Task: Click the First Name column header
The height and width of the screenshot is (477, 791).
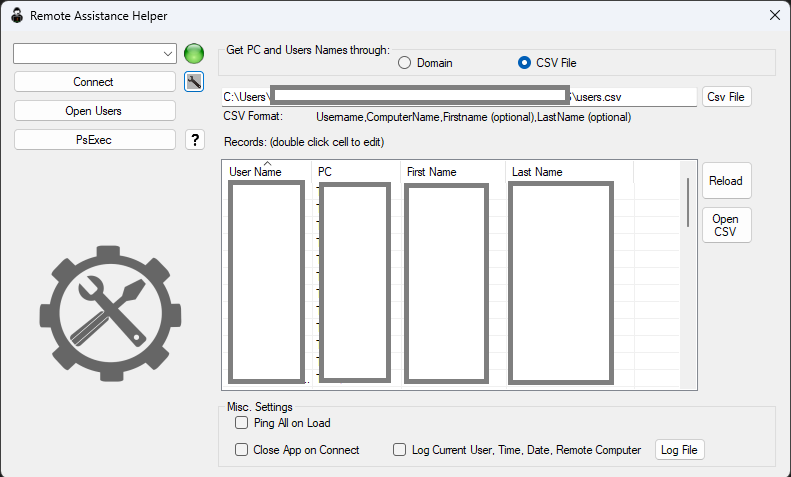Action: pyautogui.click(x=453, y=171)
